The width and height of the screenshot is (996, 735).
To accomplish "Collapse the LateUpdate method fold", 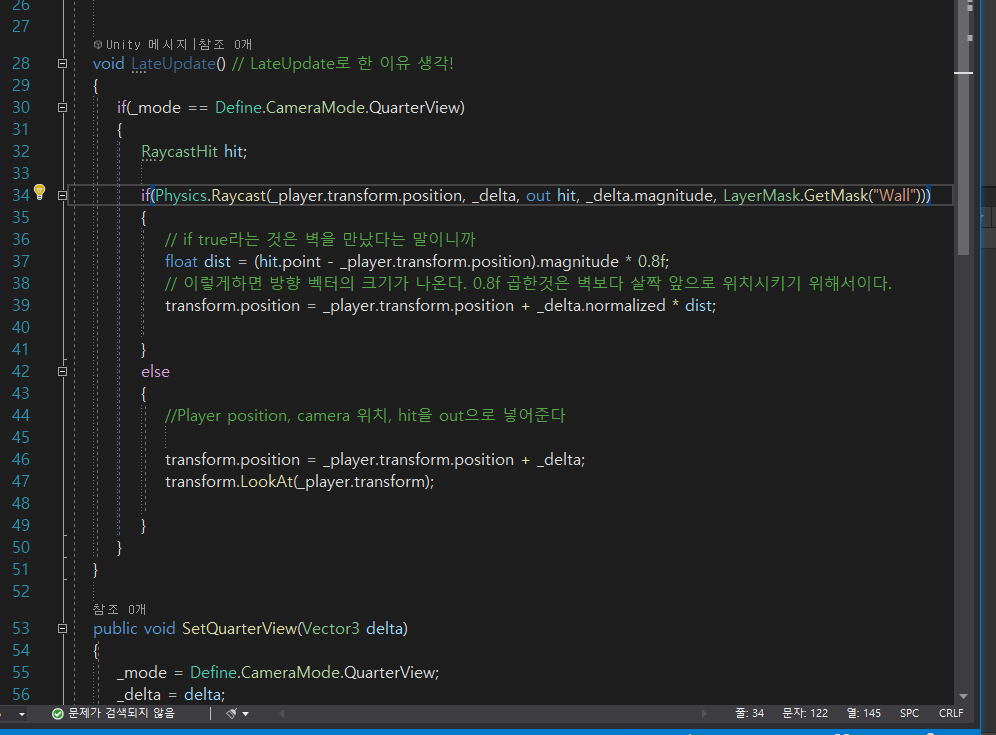I will pos(62,64).
